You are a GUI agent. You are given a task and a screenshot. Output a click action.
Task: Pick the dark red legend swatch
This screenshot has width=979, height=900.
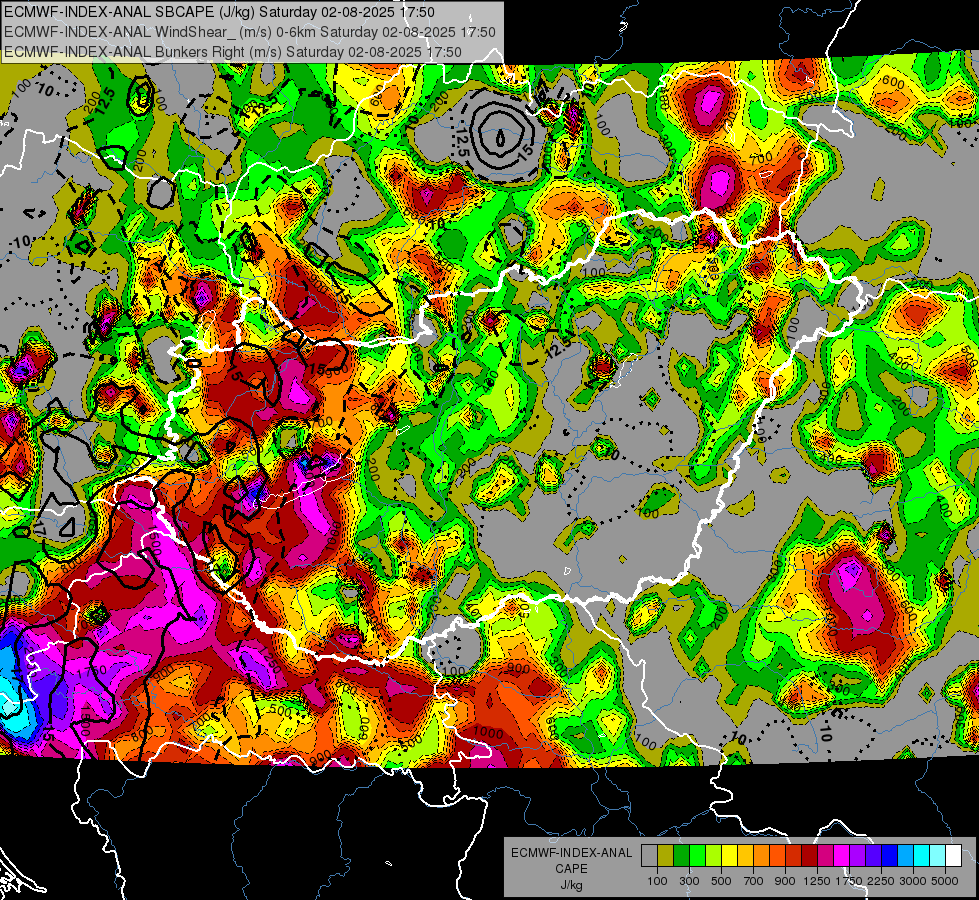[809, 855]
